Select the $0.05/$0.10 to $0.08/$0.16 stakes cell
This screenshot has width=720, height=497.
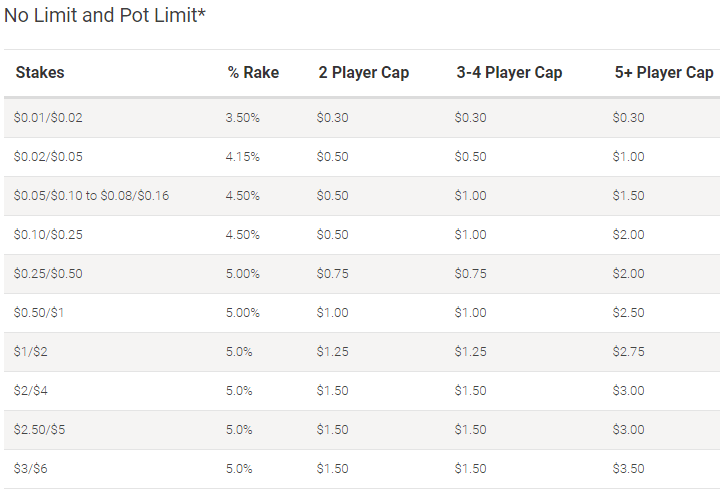pos(91,196)
